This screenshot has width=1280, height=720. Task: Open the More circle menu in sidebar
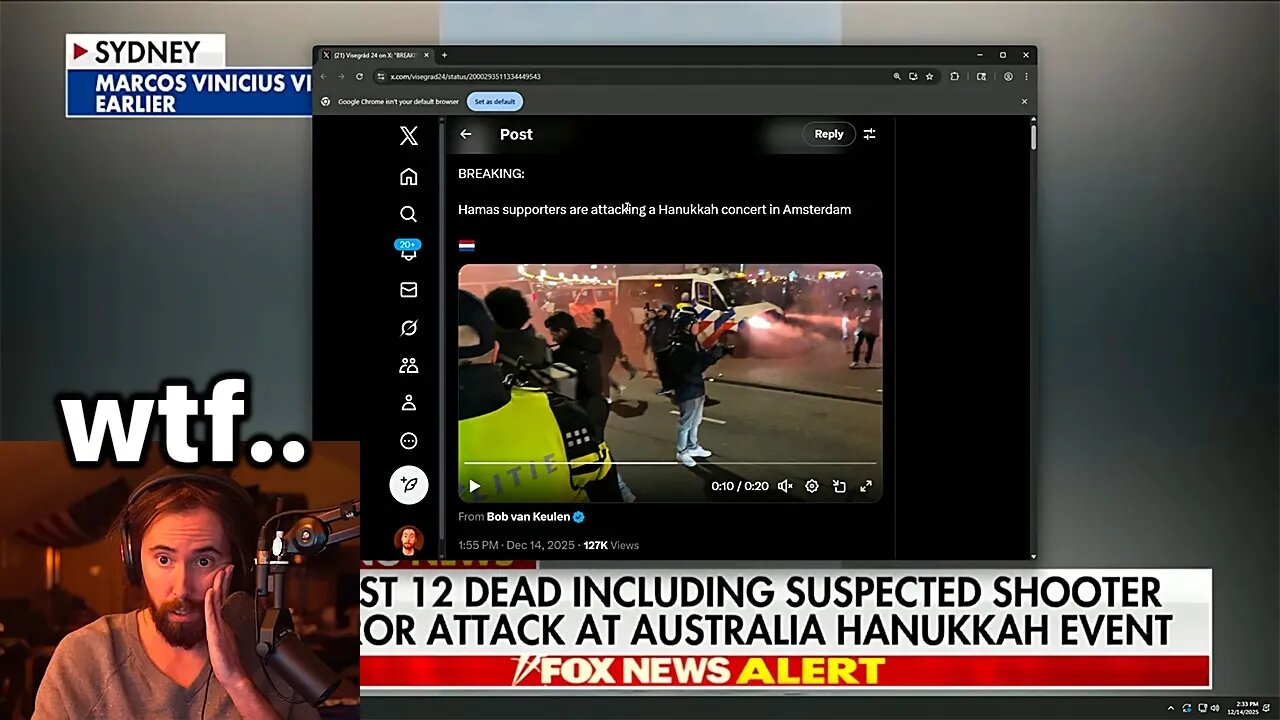coord(408,441)
